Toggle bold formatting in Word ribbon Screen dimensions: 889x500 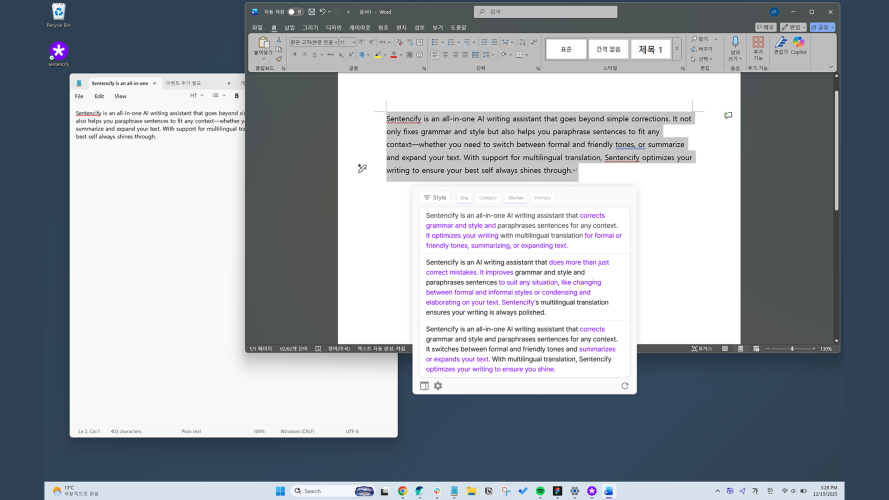pos(294,55)
